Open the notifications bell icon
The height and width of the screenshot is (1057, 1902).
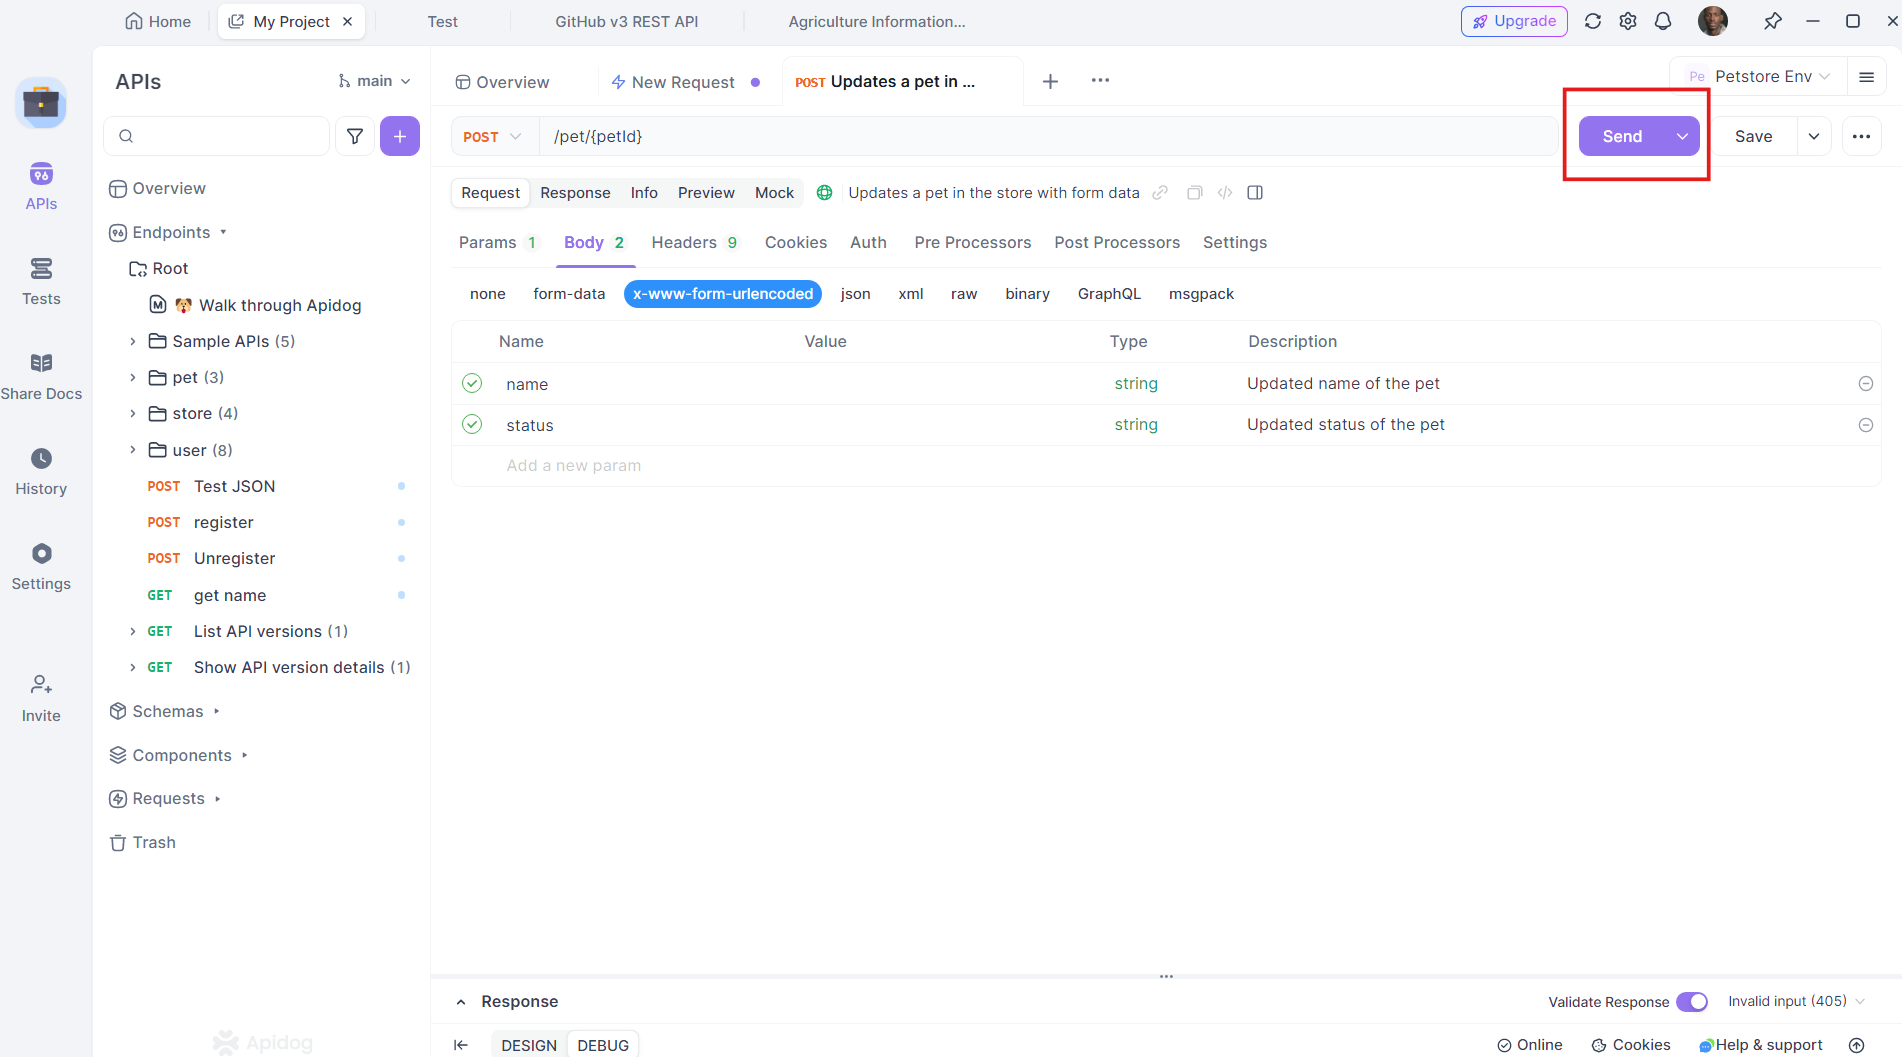coord(1663,21)
